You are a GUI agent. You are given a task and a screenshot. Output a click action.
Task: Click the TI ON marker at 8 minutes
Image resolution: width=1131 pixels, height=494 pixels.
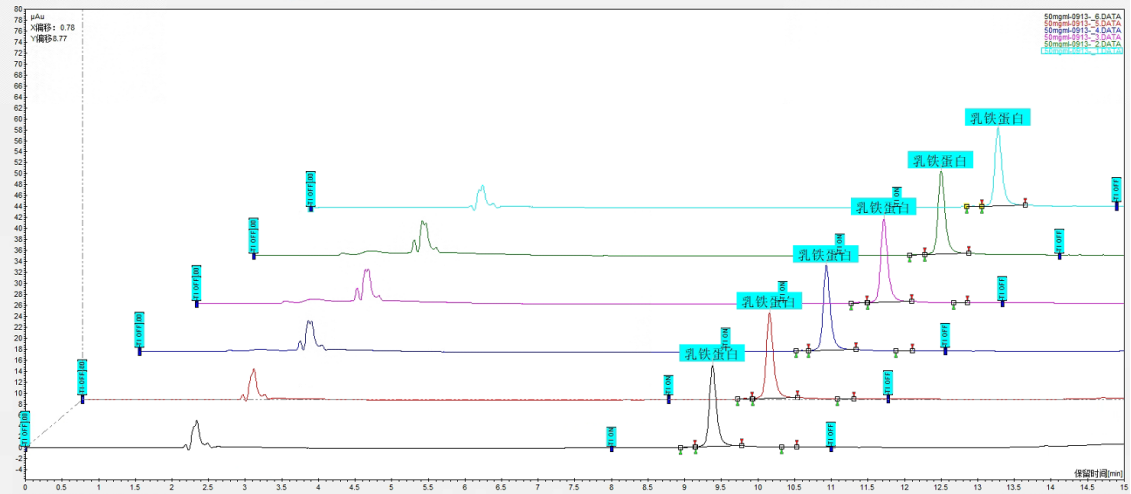tap(612, 437)
